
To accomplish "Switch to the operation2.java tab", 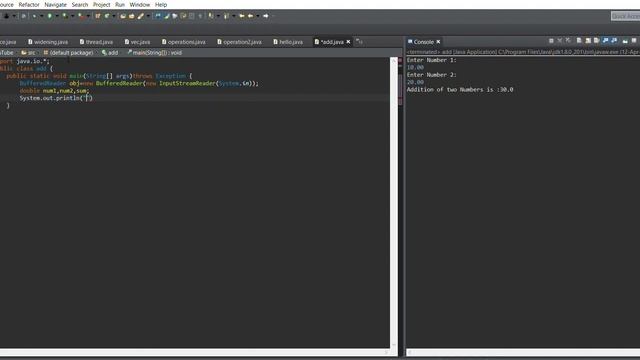I will point(240,42).
